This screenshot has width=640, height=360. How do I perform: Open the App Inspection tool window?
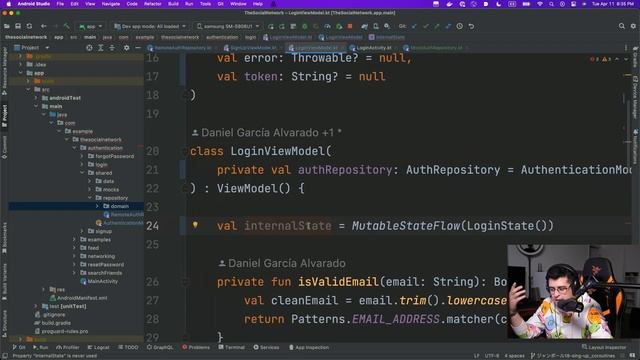[309, 347]
